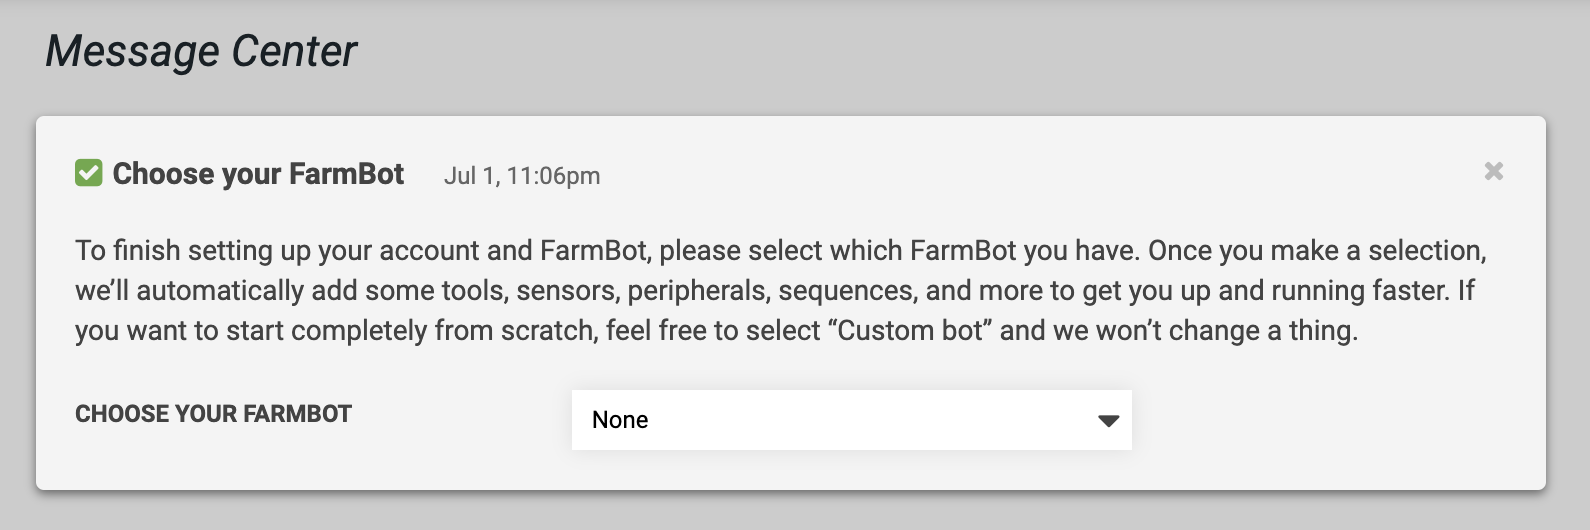Viewport: 1590px width, 530px height.
Task: Click the dropdown arrow next to None
Action: tap(1108, 421)
